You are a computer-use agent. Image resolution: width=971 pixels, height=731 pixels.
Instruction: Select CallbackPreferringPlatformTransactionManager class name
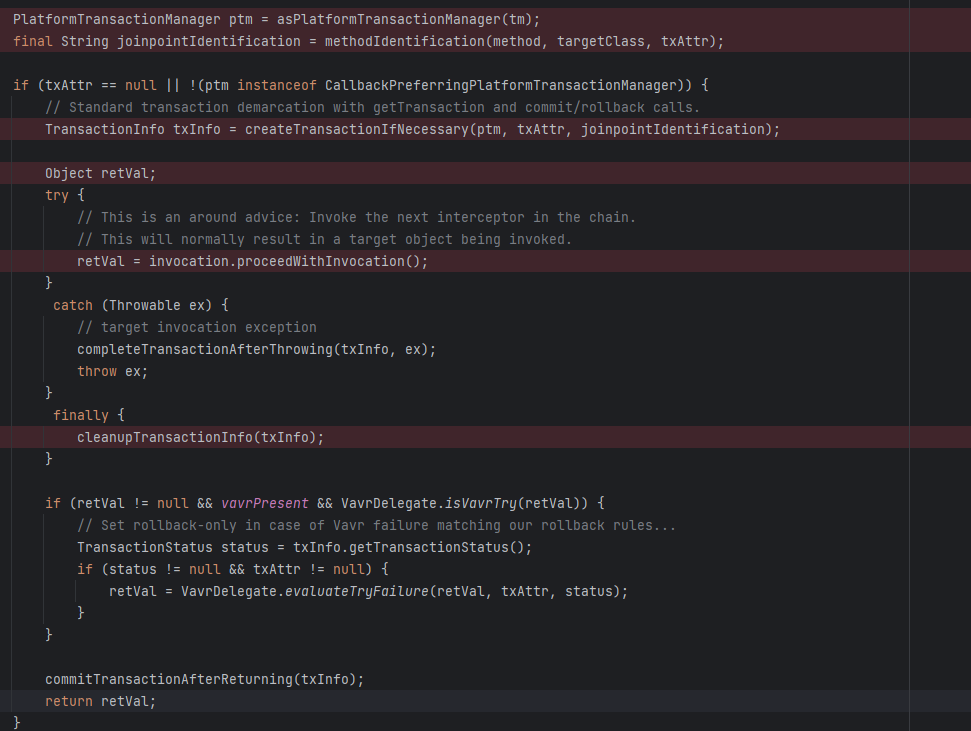click(500, 85)
